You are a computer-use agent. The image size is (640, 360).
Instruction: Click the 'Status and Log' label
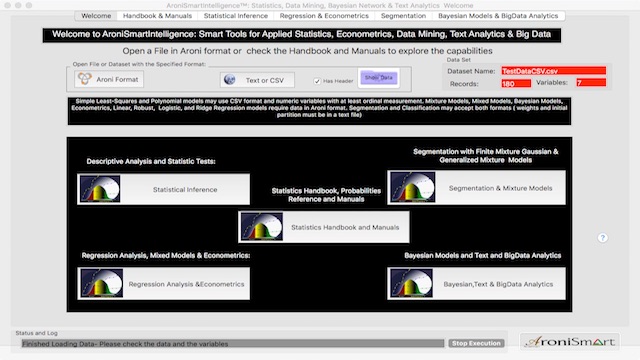click(x=36, y=333)
